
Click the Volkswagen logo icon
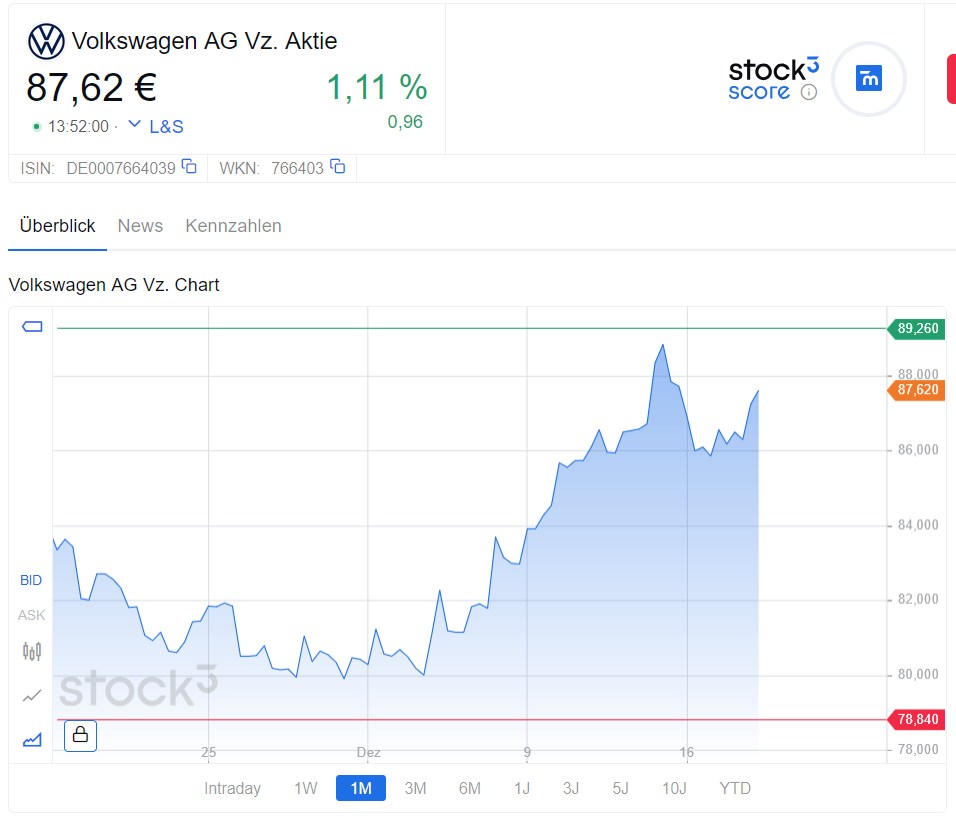pos(46,41)
